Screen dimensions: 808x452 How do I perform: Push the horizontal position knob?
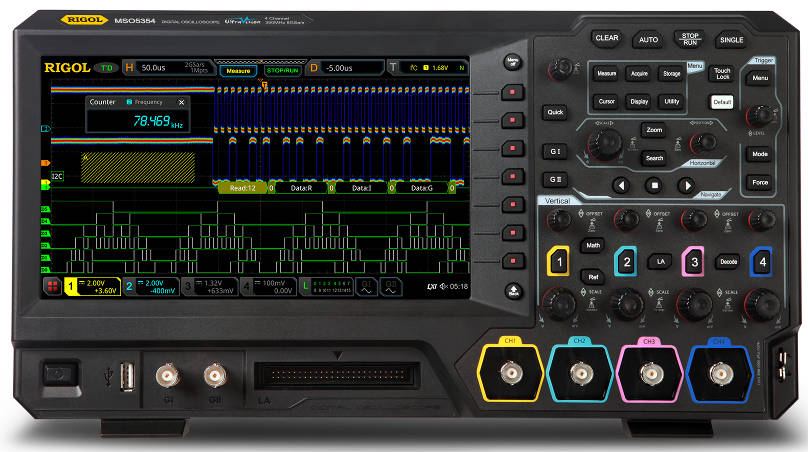coord(703,143)
